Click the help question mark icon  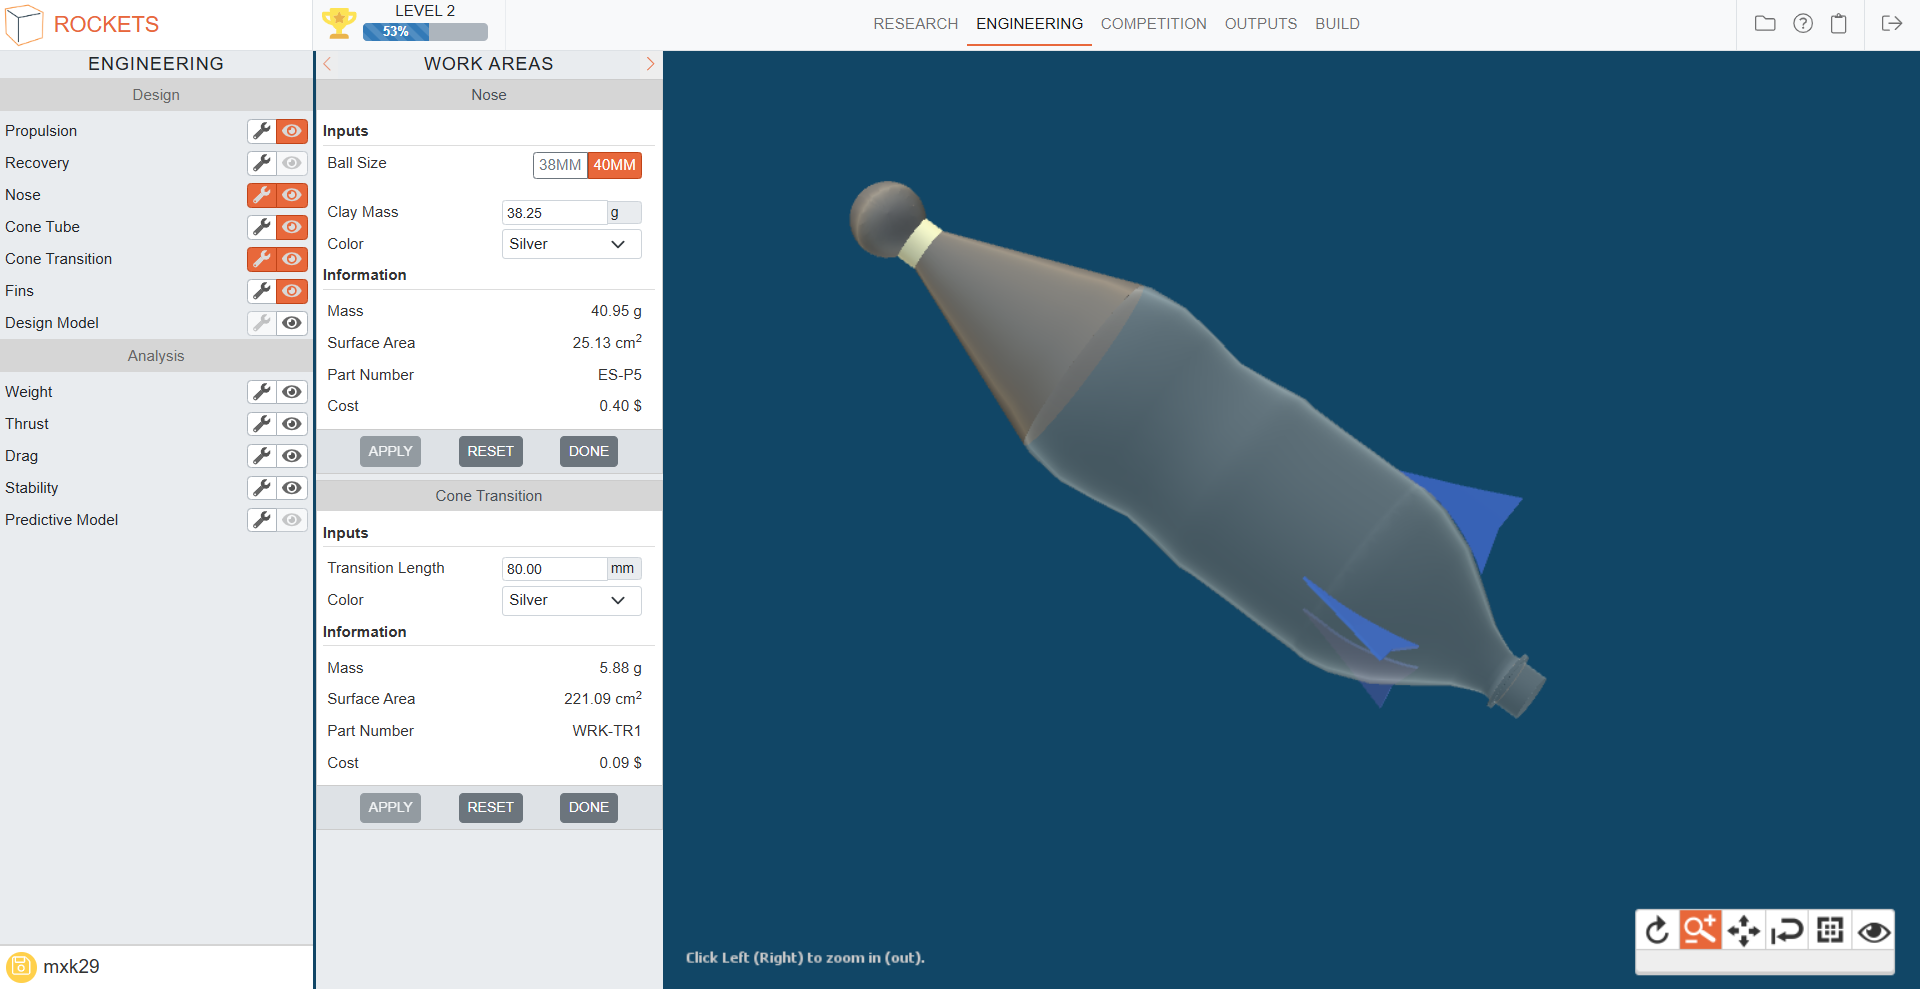point(1802,24)
